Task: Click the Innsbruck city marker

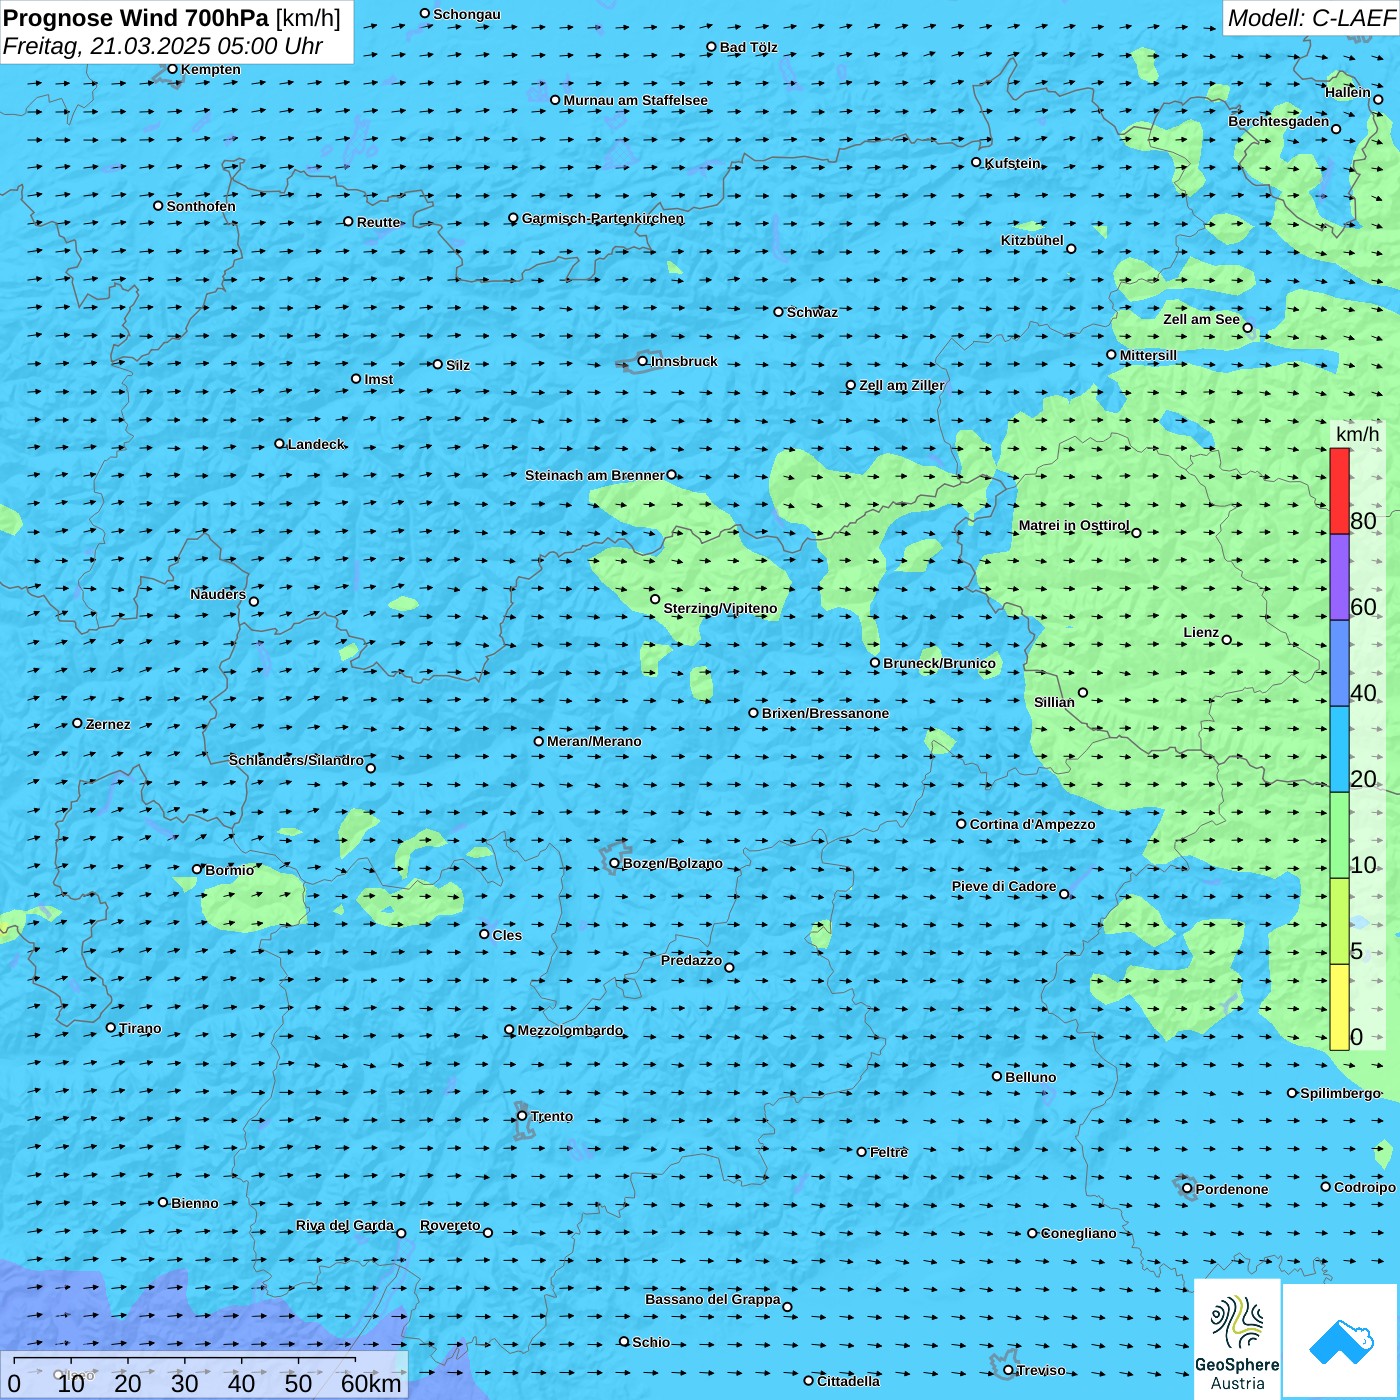Action: 643,361
